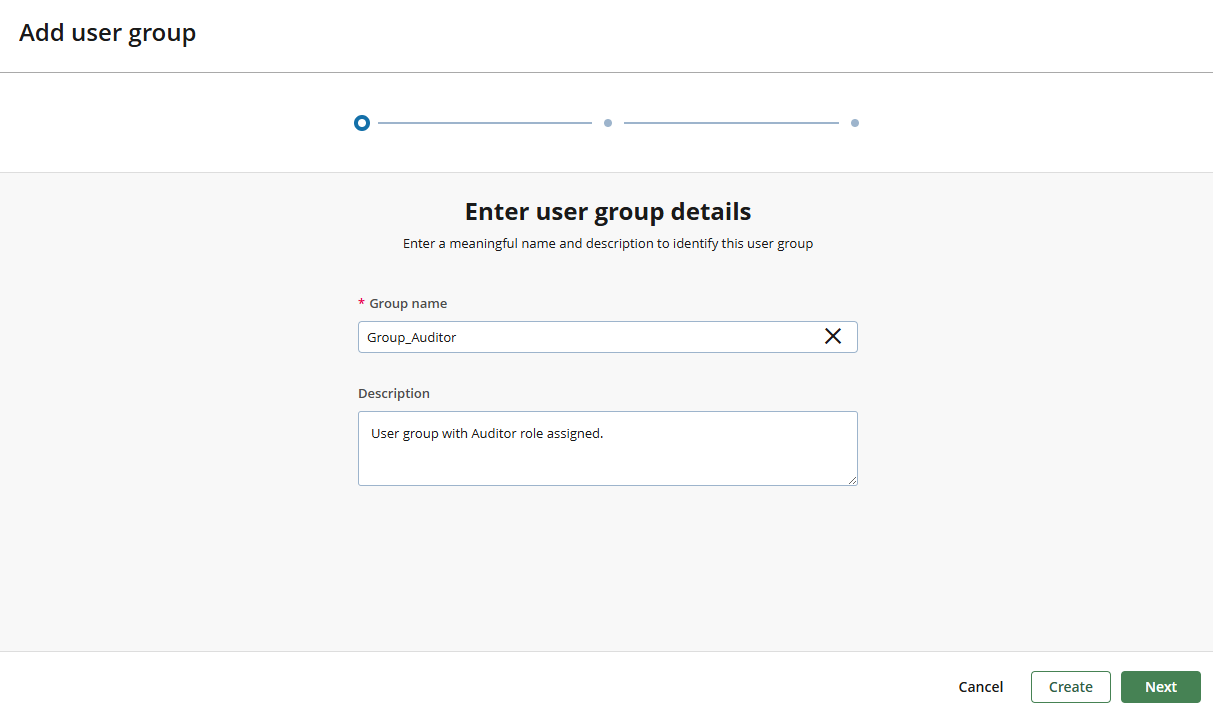The width and height of the screenshot is (1213, 712).
Task: Click the Add user group page title
Action: [x=107, y=32]
